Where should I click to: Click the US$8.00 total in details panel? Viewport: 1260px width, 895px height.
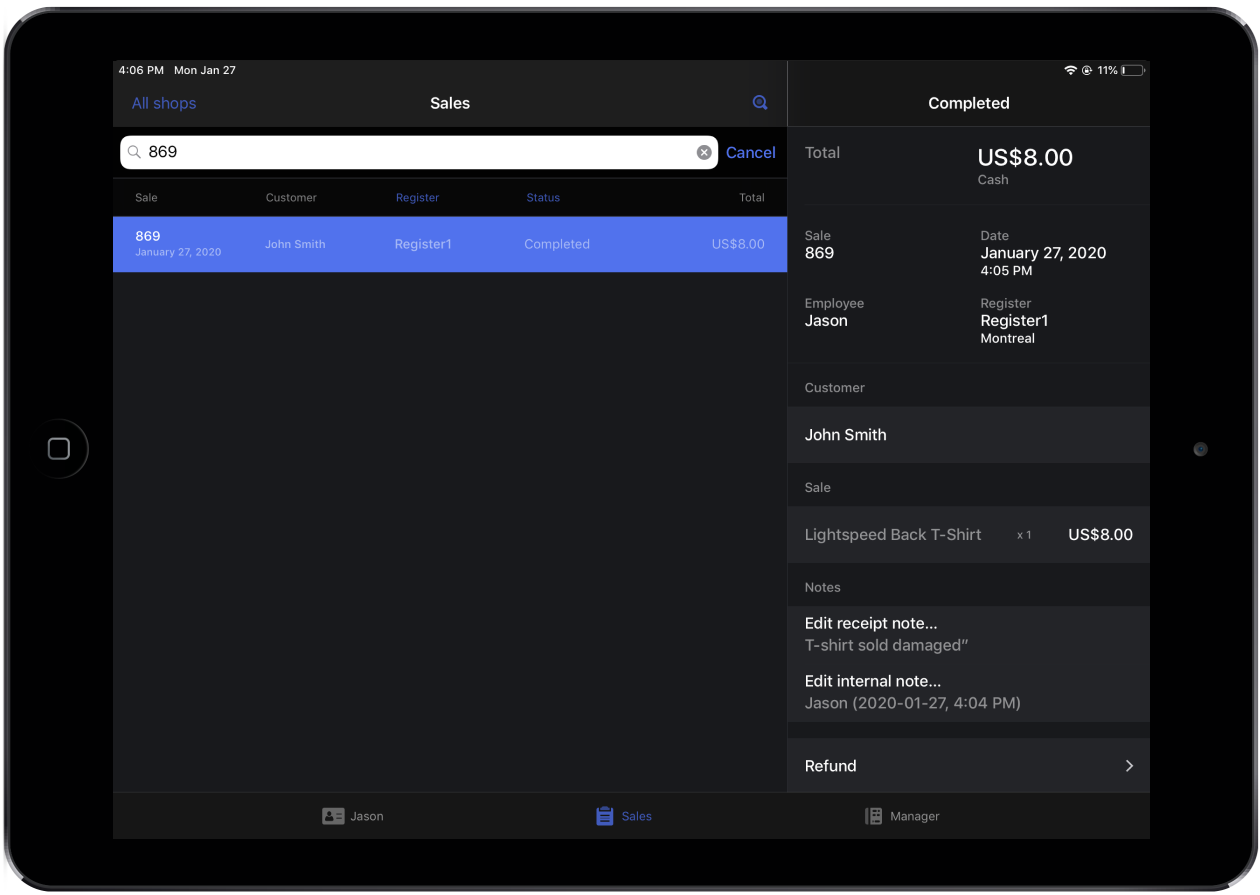pos(1025,158)
